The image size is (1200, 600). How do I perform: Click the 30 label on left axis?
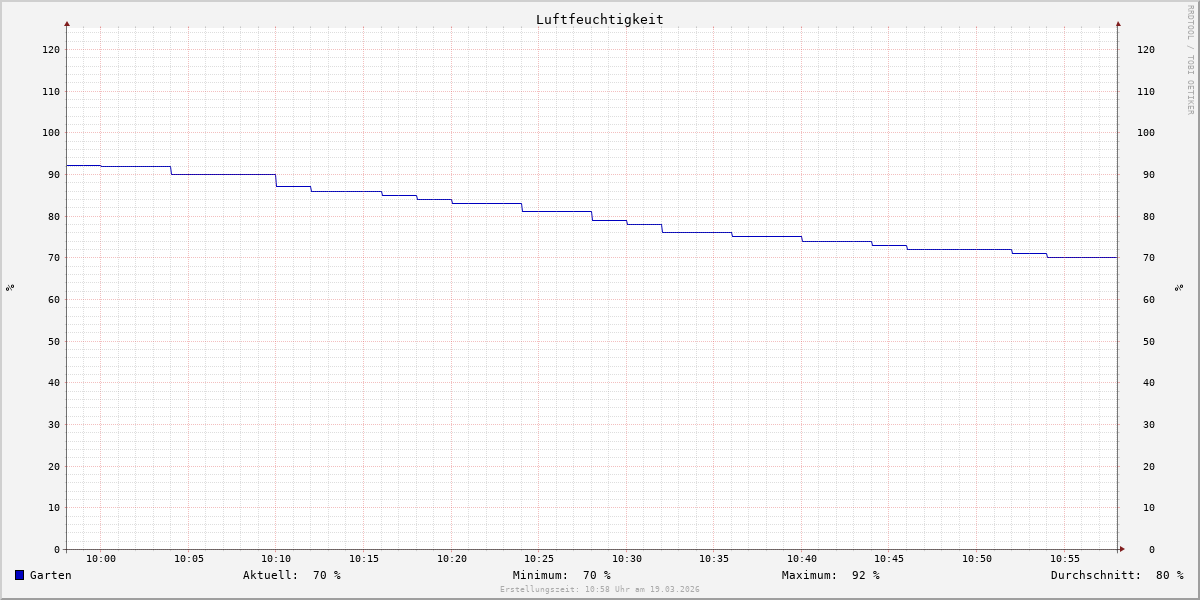pos(54,424)
